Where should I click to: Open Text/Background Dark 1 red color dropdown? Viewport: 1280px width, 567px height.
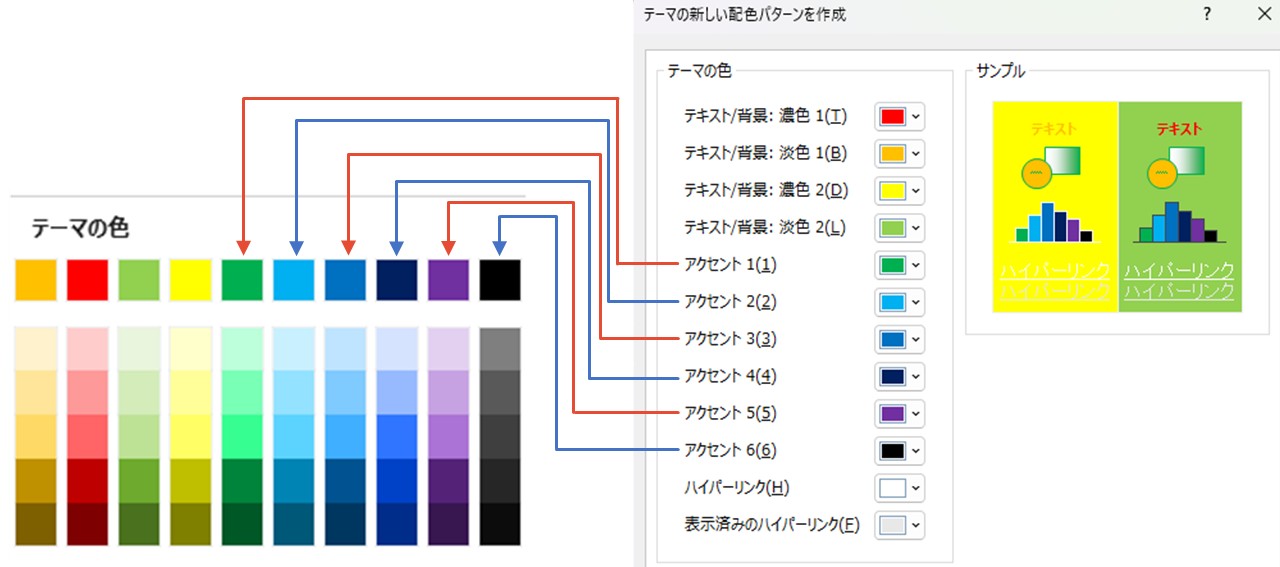click(x=899, y=117)
